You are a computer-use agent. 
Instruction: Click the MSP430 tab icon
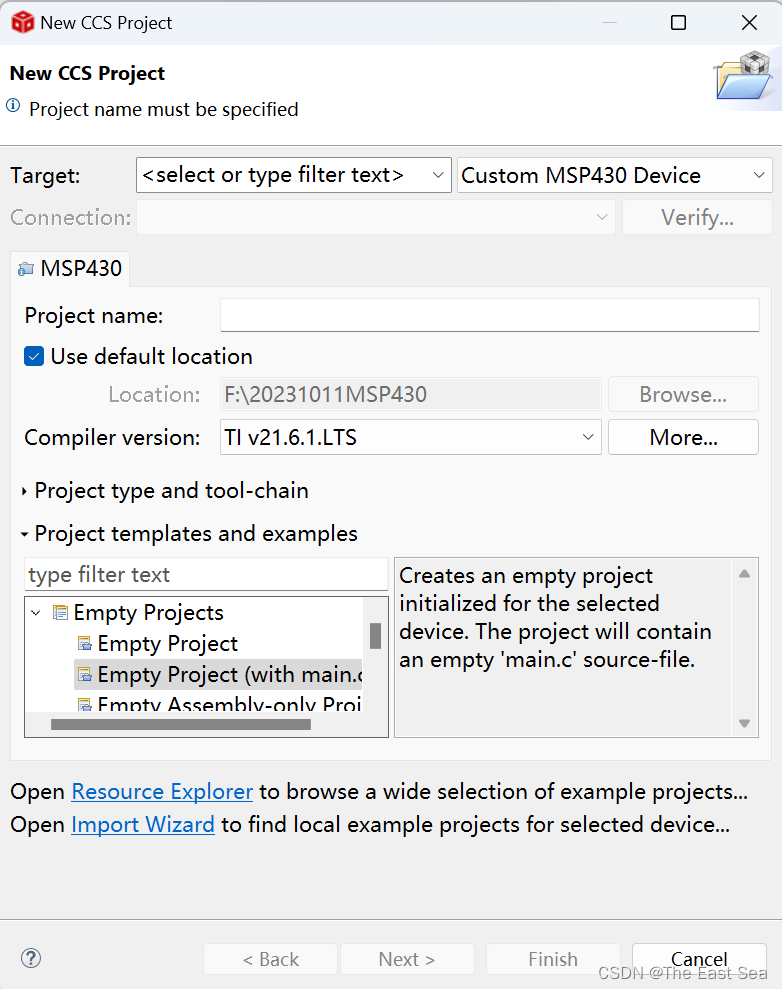click(26, 269)
